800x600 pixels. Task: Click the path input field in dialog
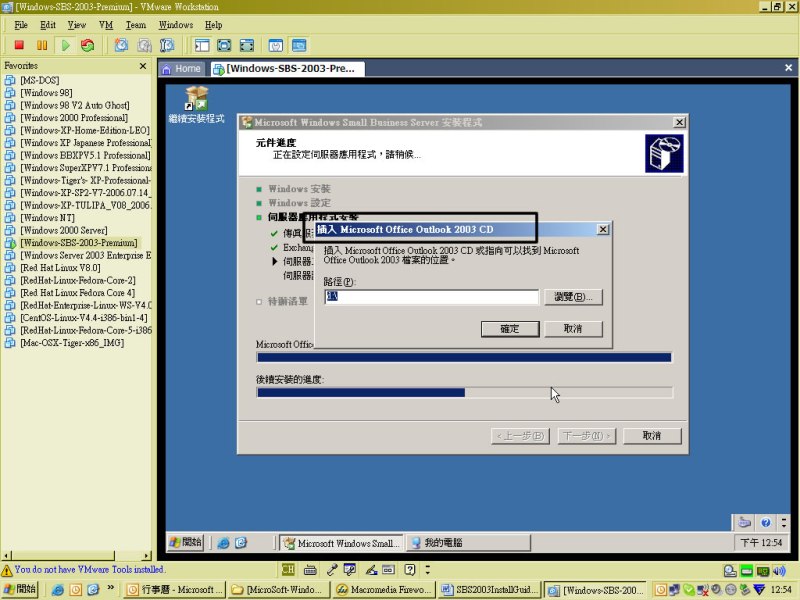tap(431, 297)
